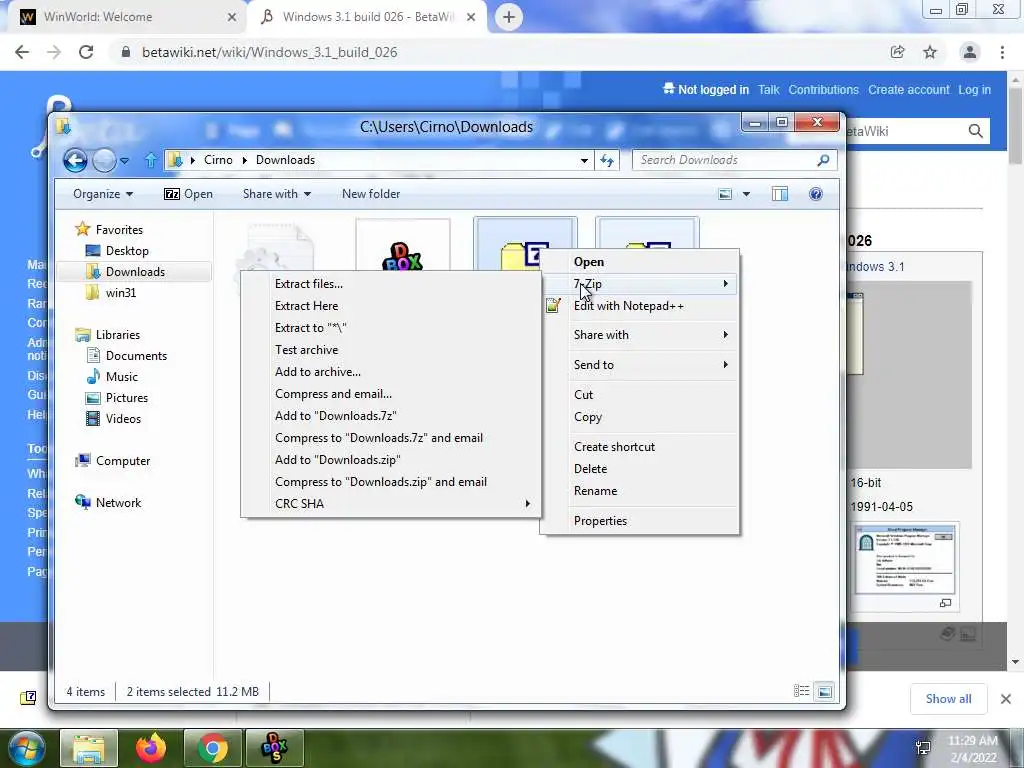Screen dimensions: 1024x768
Task: Click the blue up-folder arrow icon
Action: (151, 160)
